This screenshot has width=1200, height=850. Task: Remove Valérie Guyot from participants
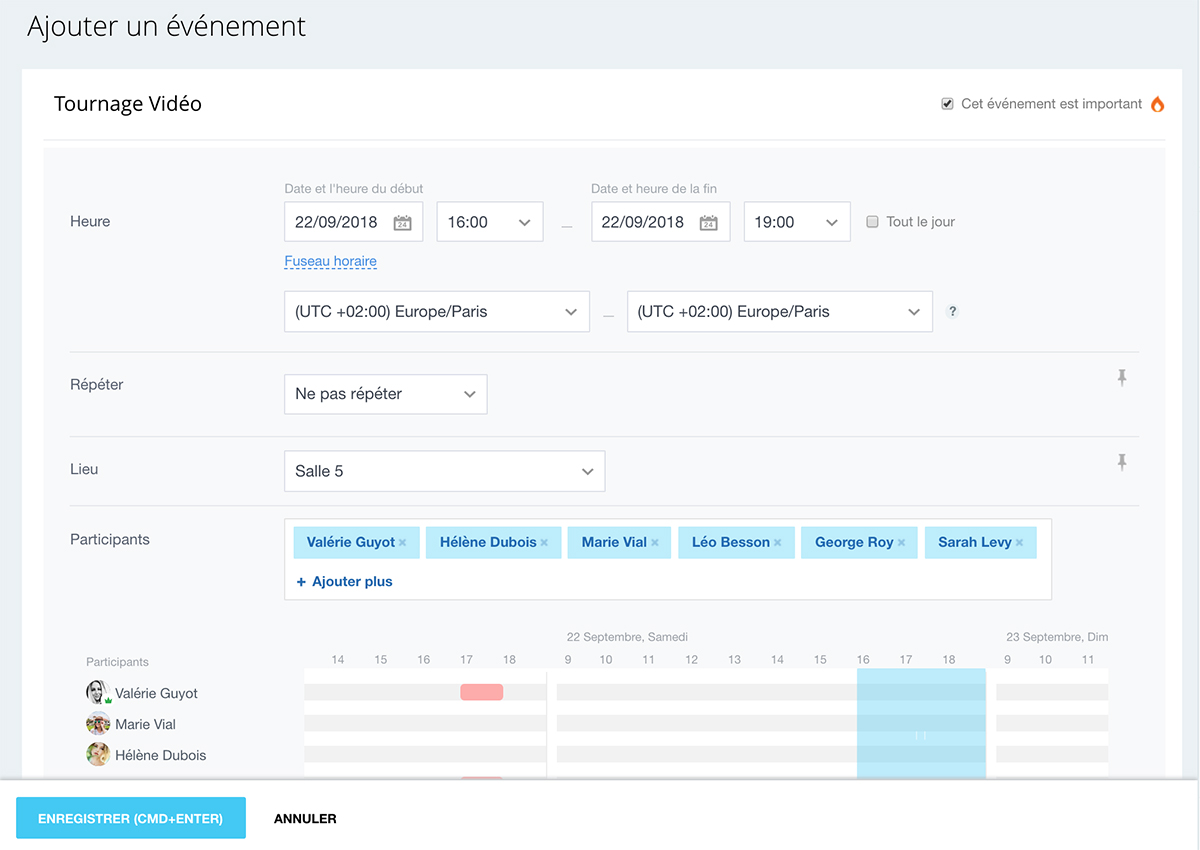(x=402, y=543)
